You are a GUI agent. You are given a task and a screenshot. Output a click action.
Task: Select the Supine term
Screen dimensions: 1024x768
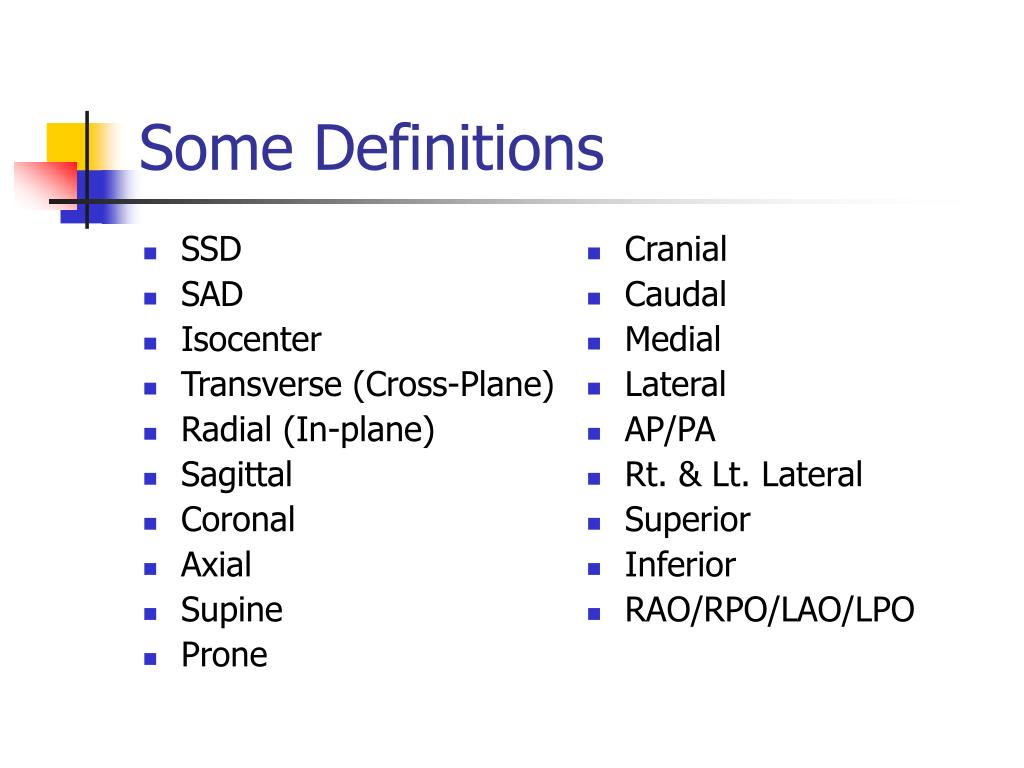coord(232,611)
